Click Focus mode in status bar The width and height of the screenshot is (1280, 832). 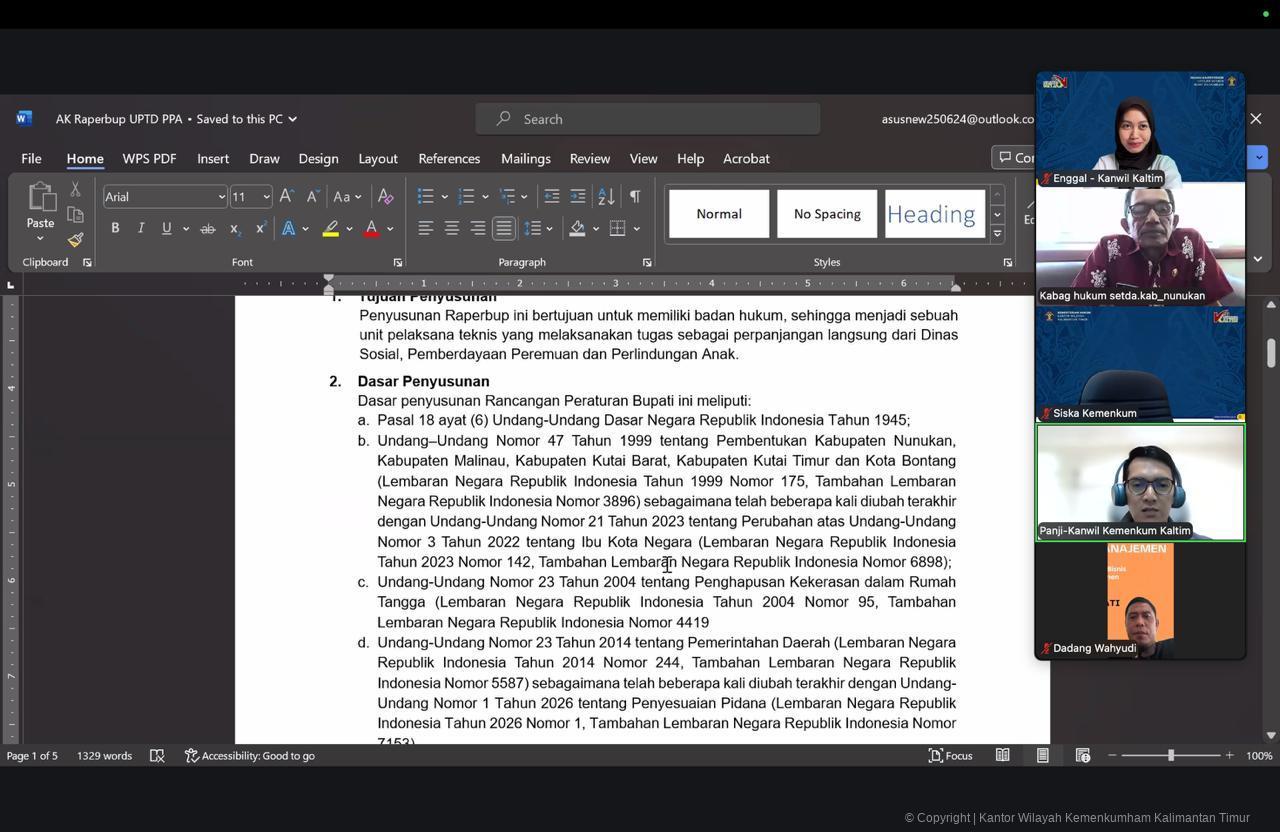(950, 756)
